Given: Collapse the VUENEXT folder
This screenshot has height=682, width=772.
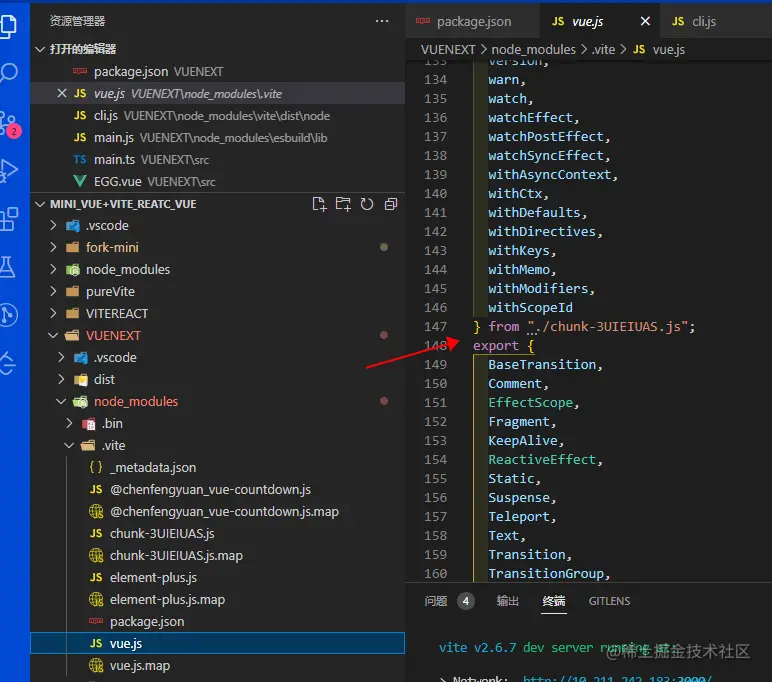Looking at the screenshot, I should 217,335.
